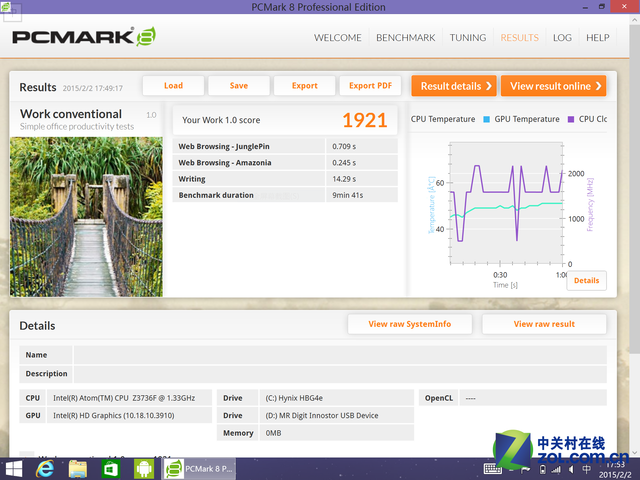
Task: Open Result details
Action: tap(454, 86)
